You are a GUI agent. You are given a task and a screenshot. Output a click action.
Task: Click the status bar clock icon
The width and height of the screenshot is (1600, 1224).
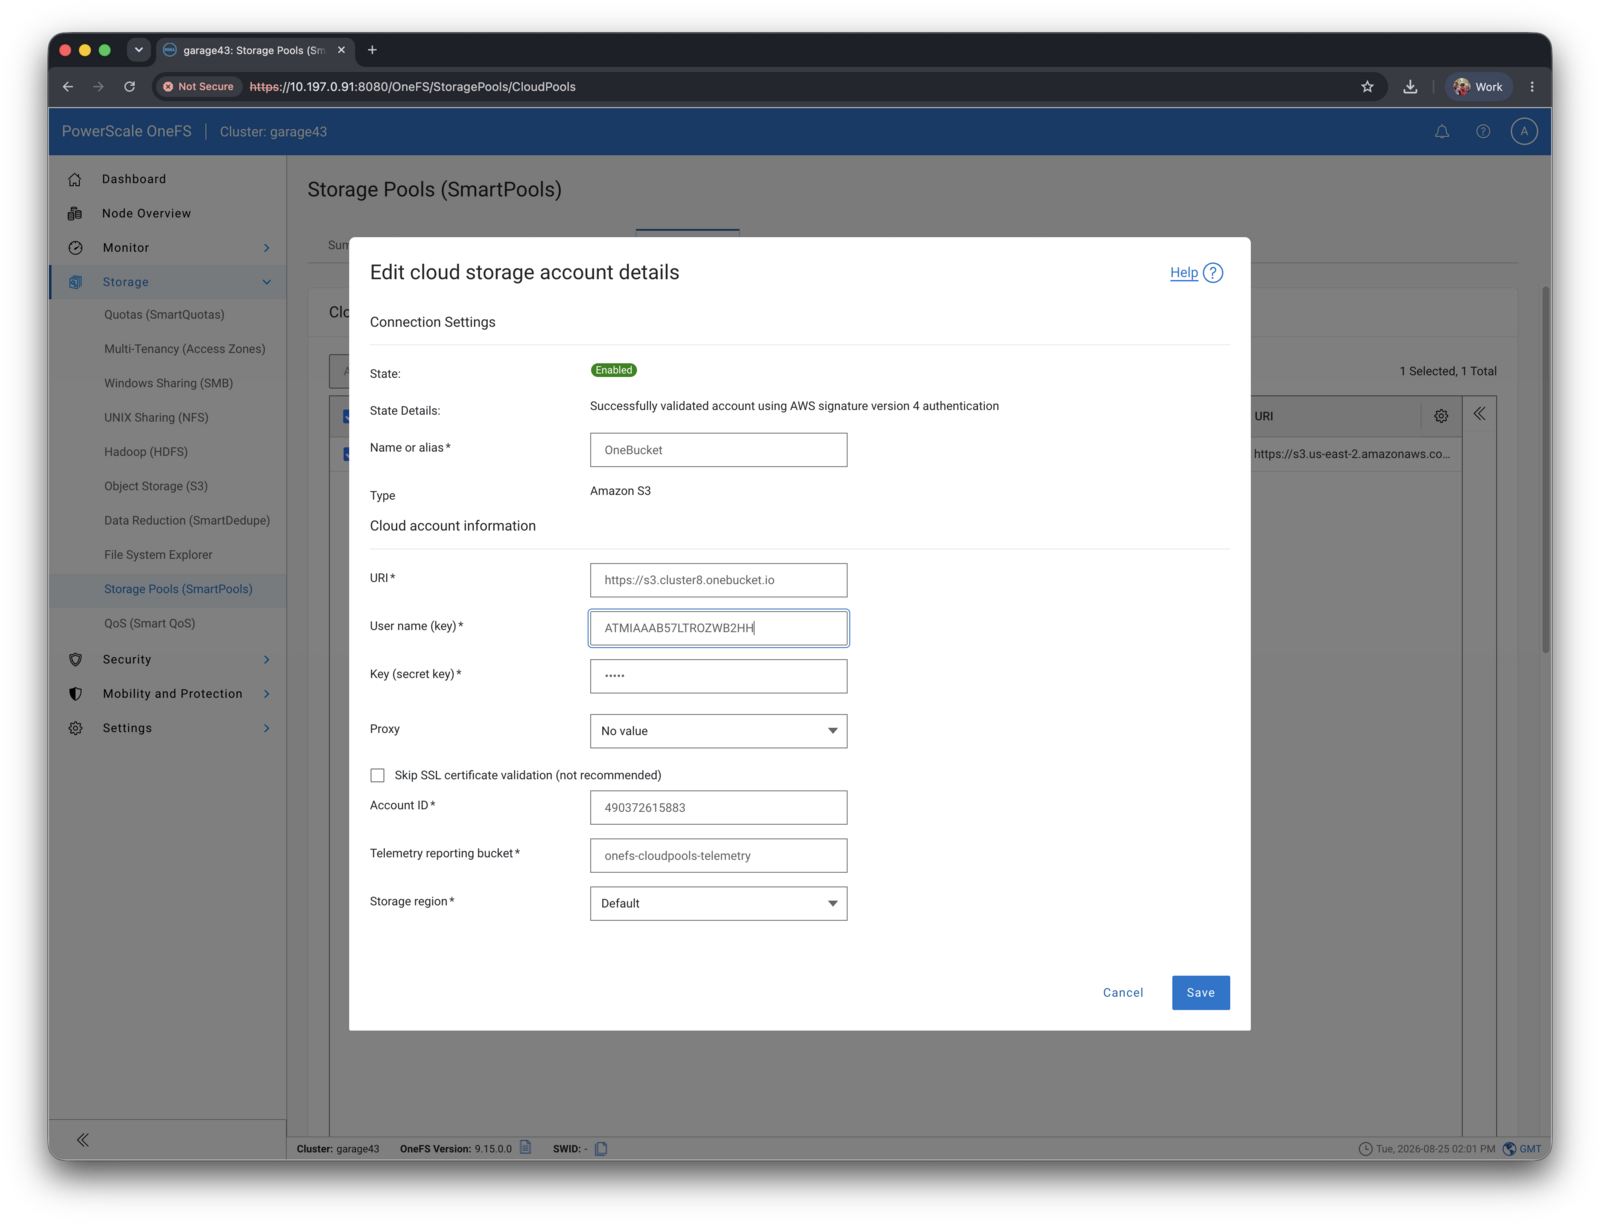[x=1365, y=1149]
